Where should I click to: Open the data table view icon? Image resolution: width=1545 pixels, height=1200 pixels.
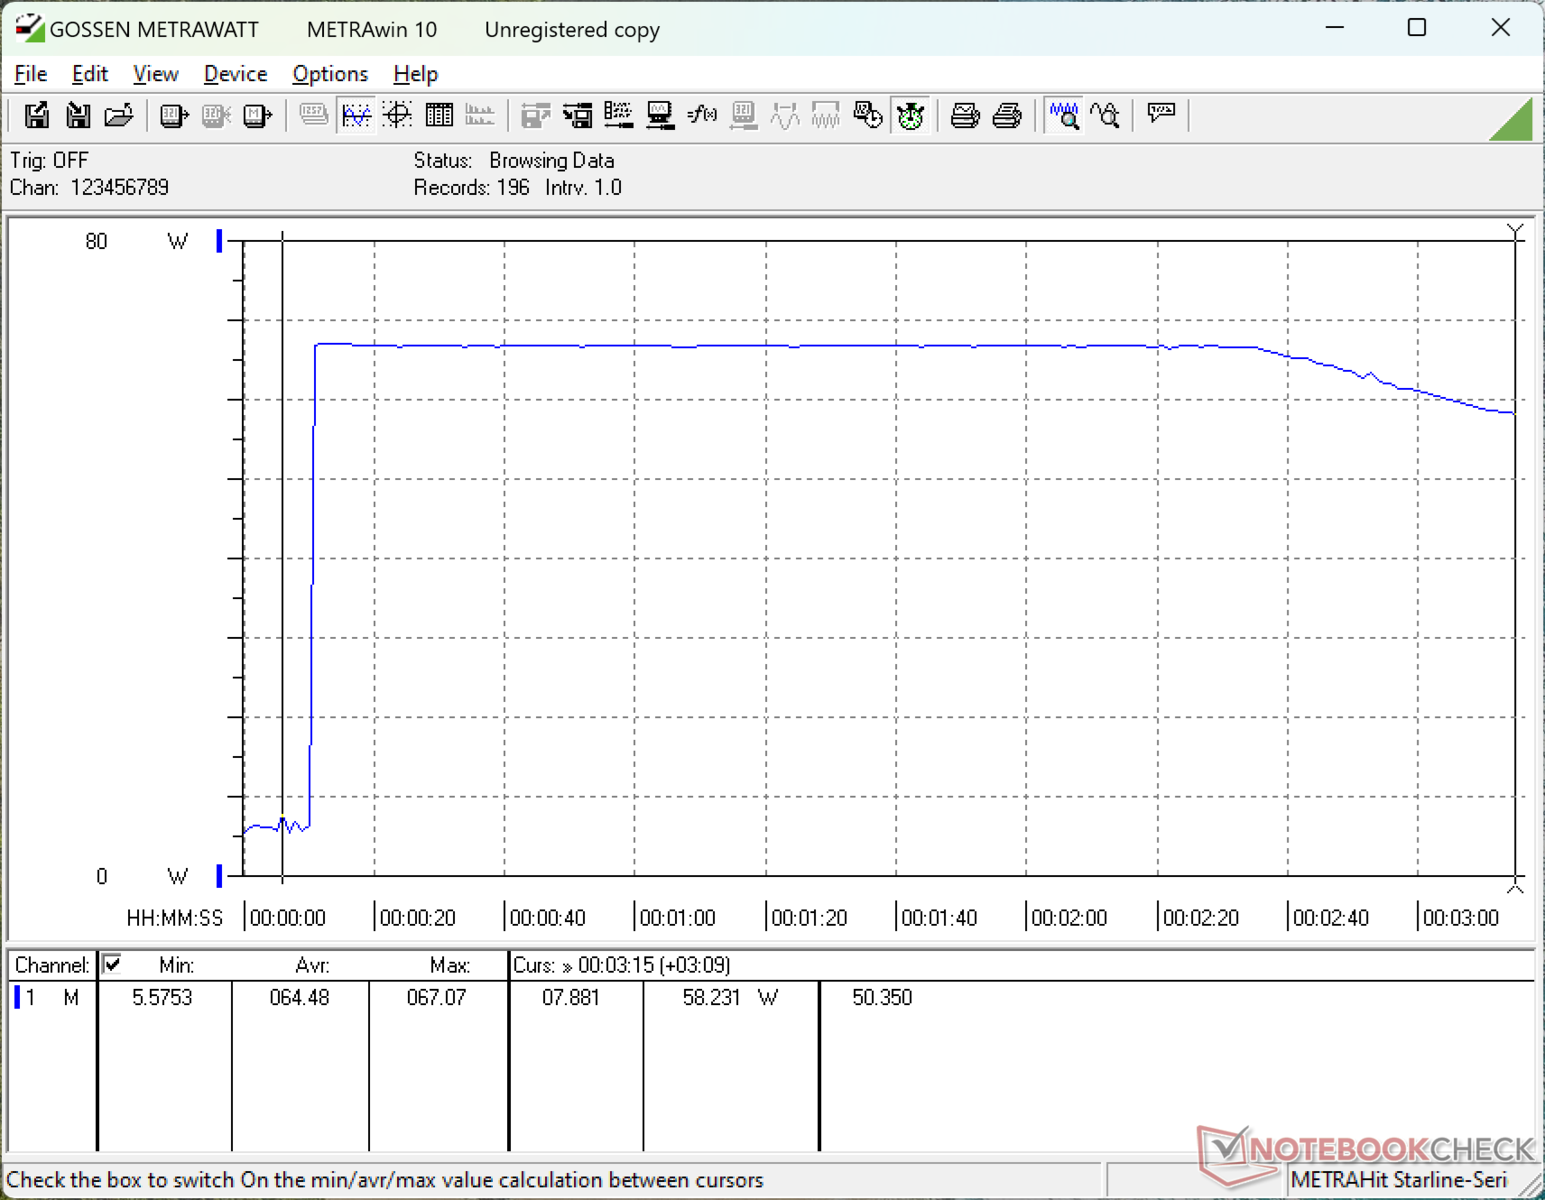(439, 116)
